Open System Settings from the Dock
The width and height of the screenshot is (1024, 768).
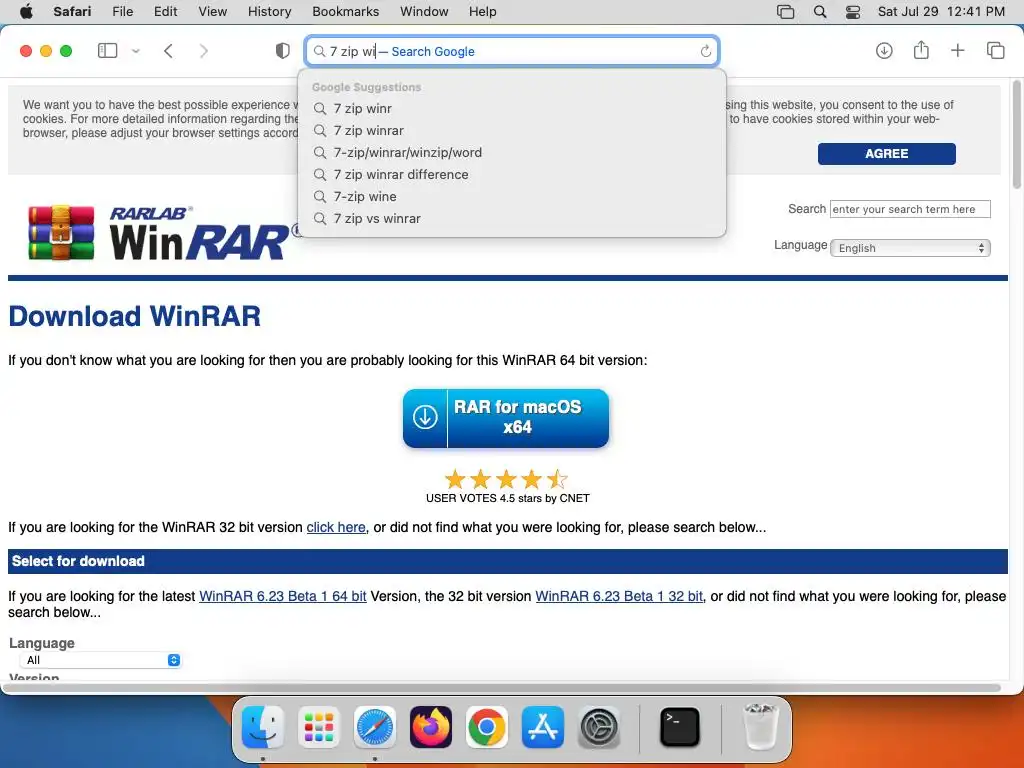pos(599,727)
